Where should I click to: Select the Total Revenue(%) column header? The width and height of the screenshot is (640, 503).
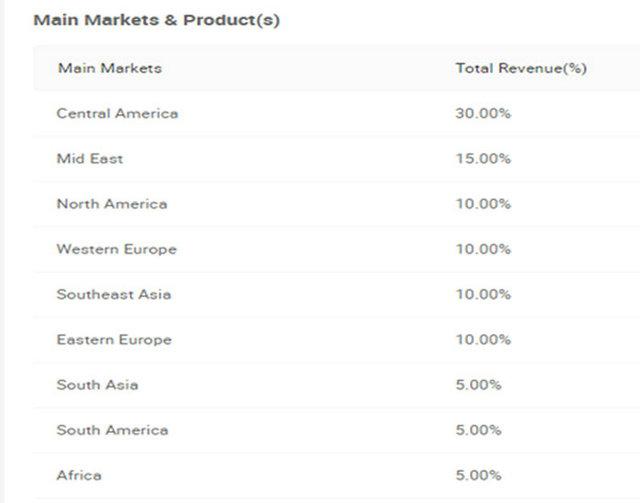tap(521, 68)
